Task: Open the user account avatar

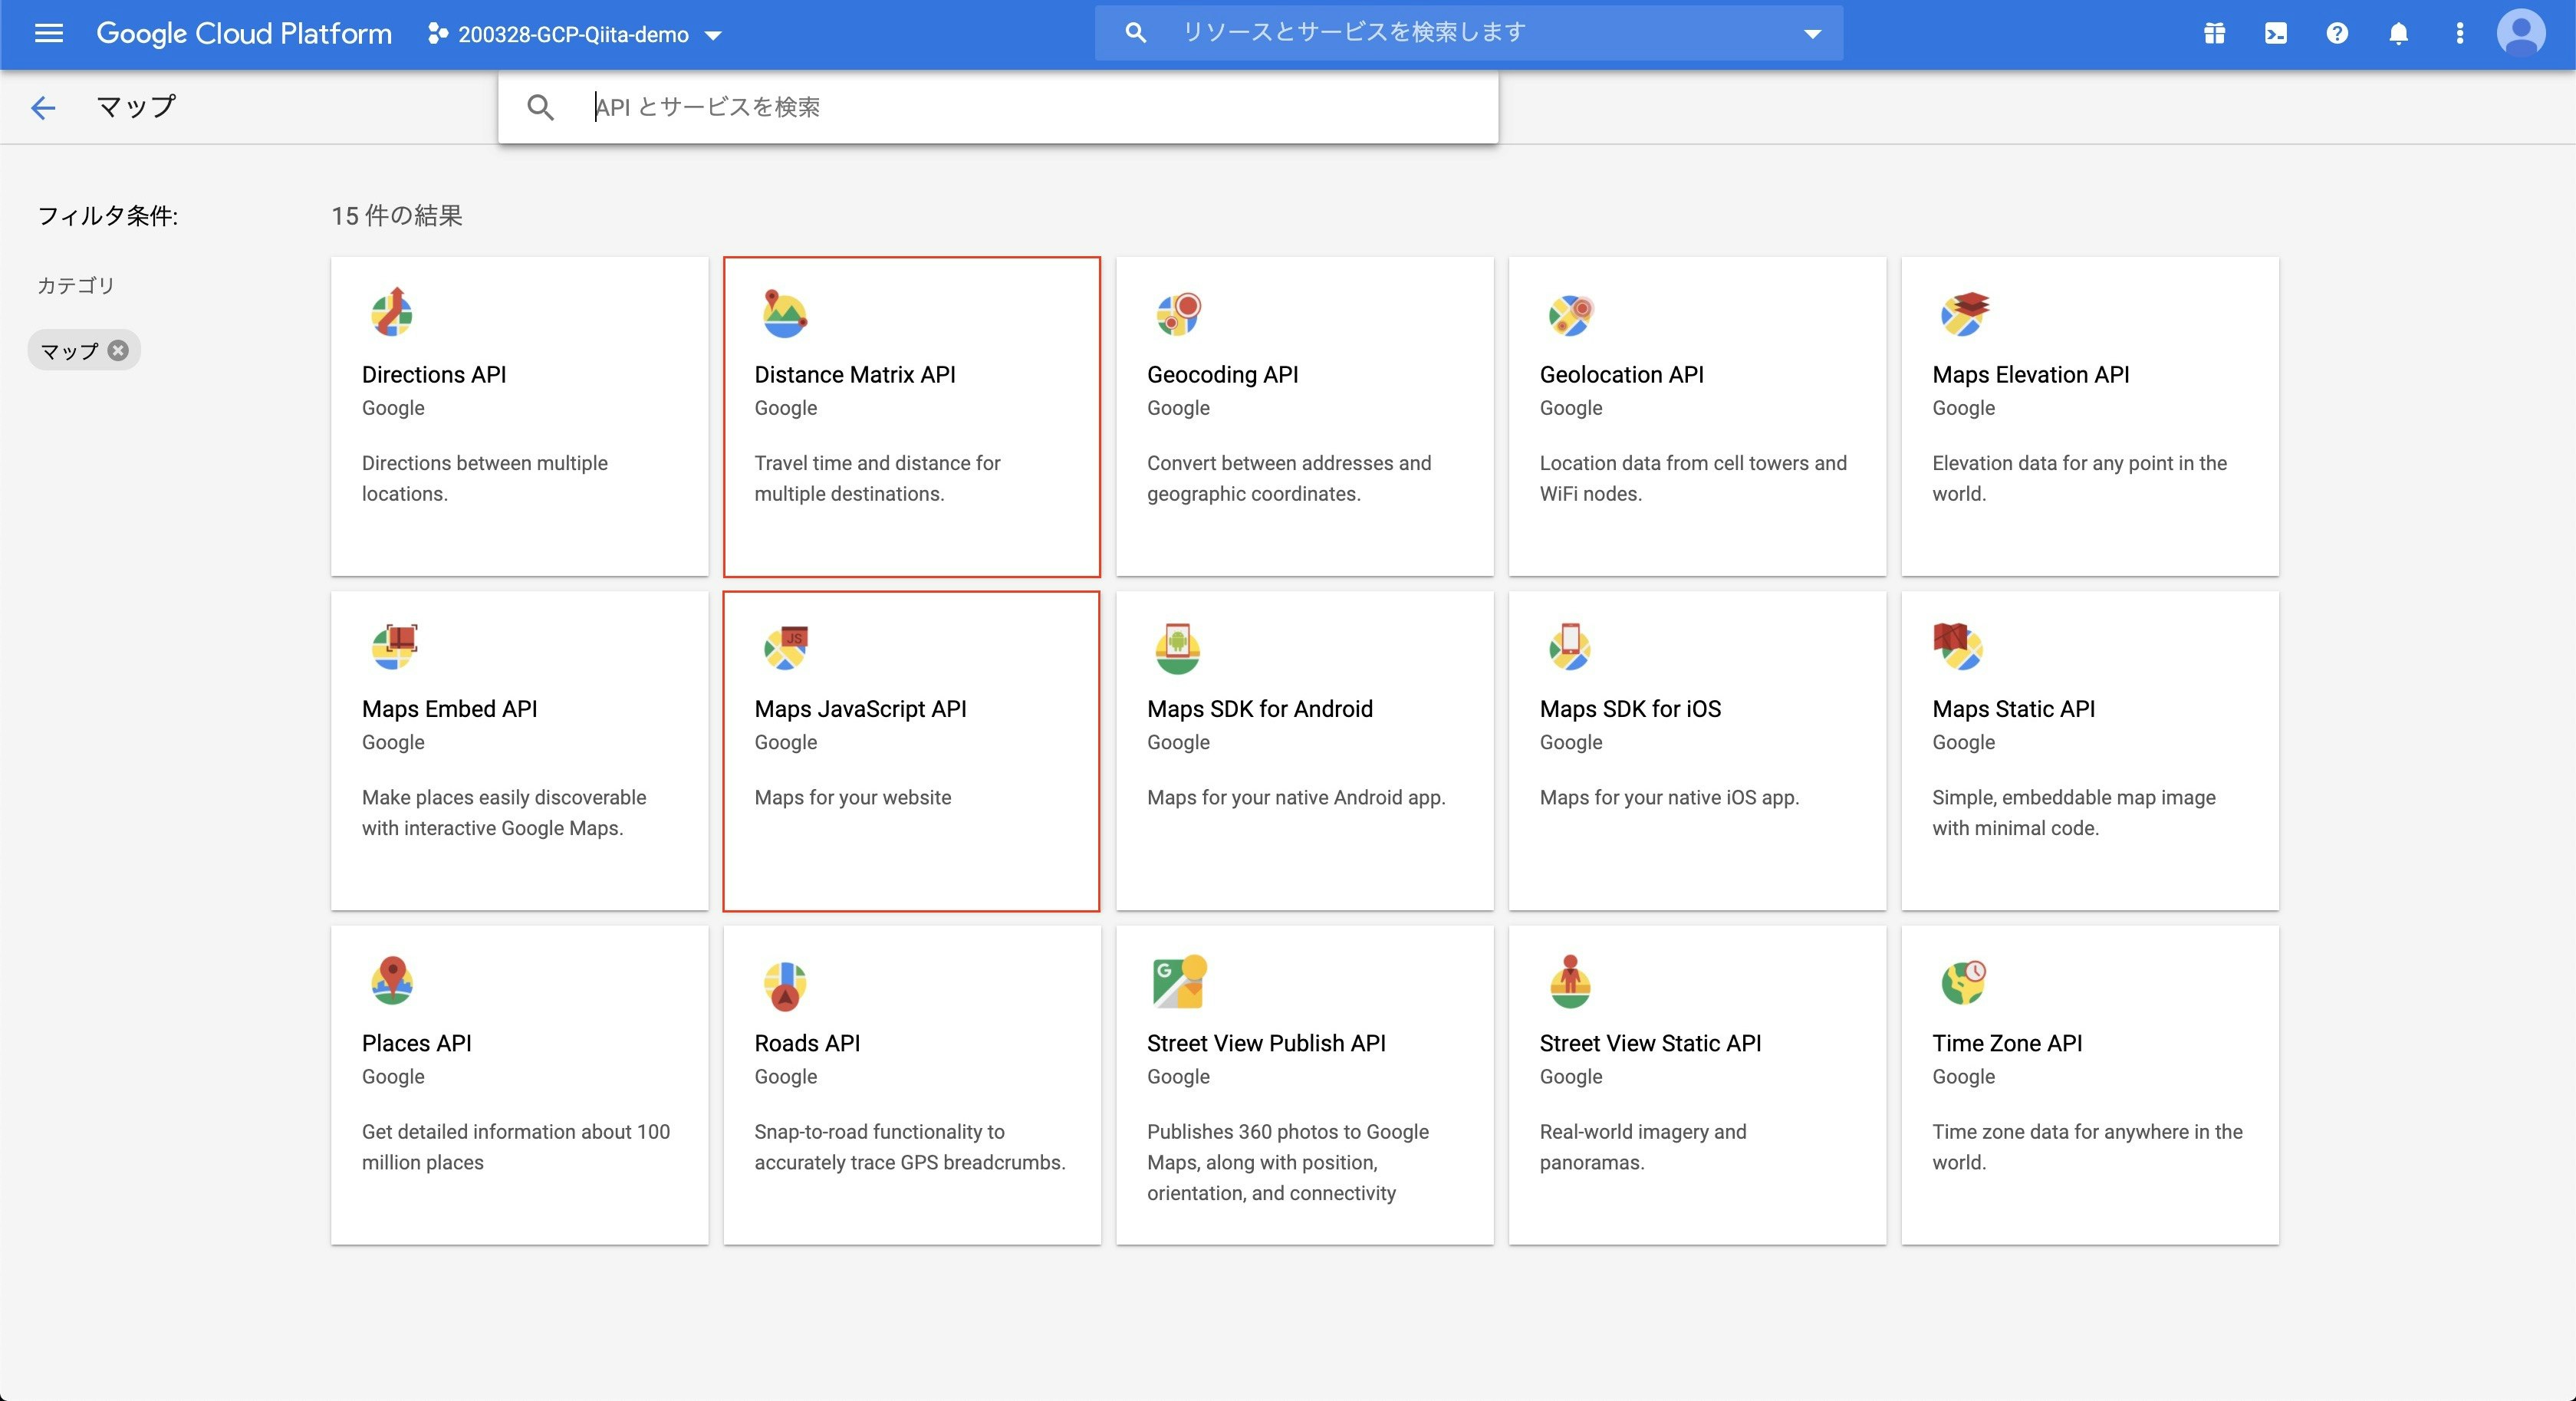Action: pyautogui.click(x=2521, y=33)
